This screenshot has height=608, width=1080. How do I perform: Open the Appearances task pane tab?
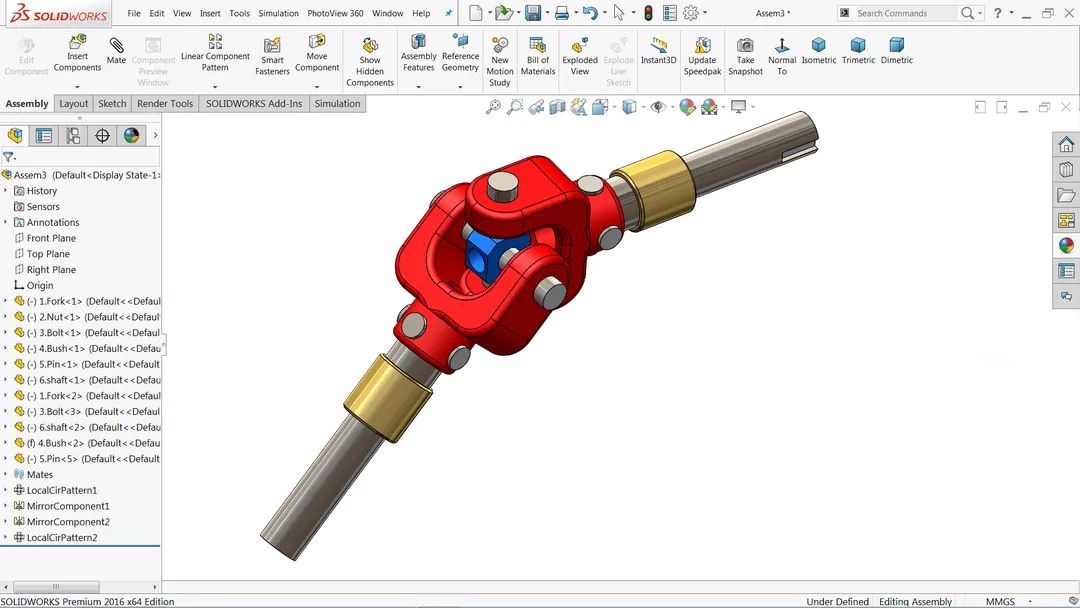(1066, 246)
